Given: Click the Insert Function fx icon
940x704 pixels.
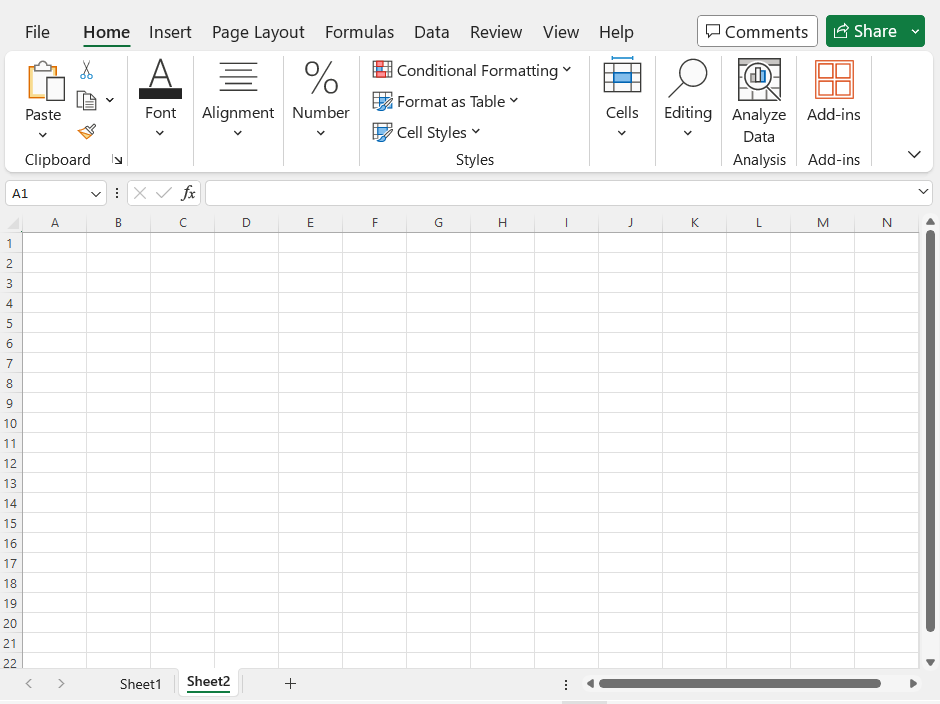Looking at the screenshot, I should 189,192.
